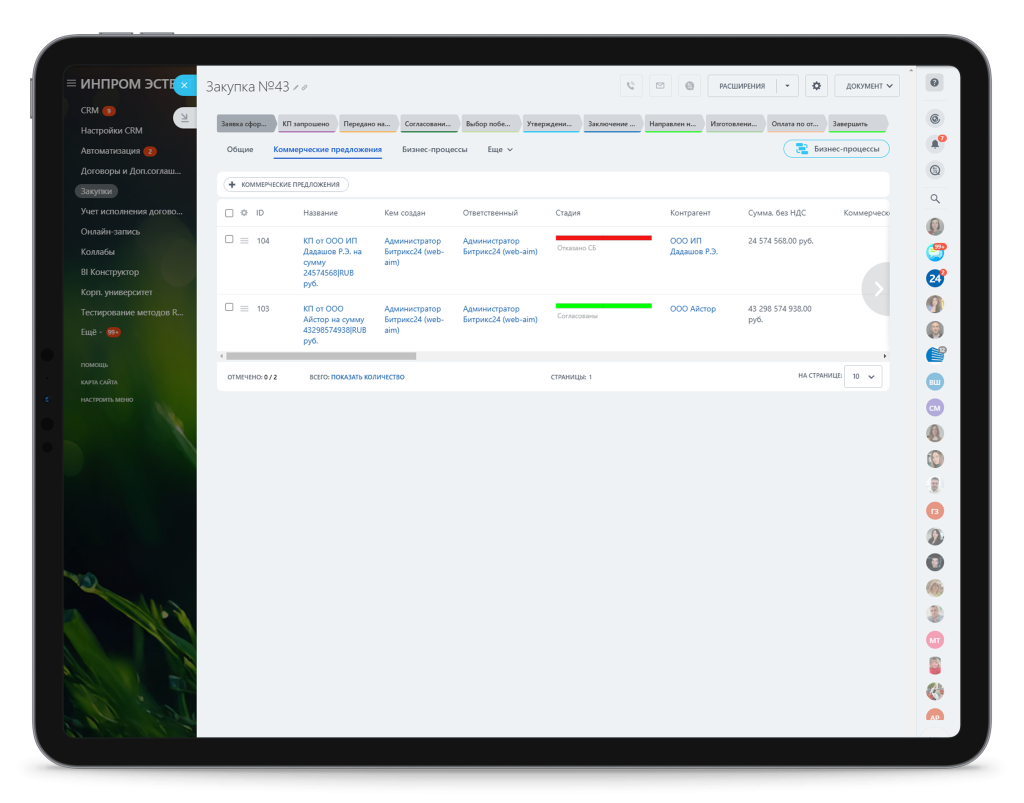This screenshot has width=1024, height=803.
Task: Open settings gear next to Документ
Action: point(816,86)
